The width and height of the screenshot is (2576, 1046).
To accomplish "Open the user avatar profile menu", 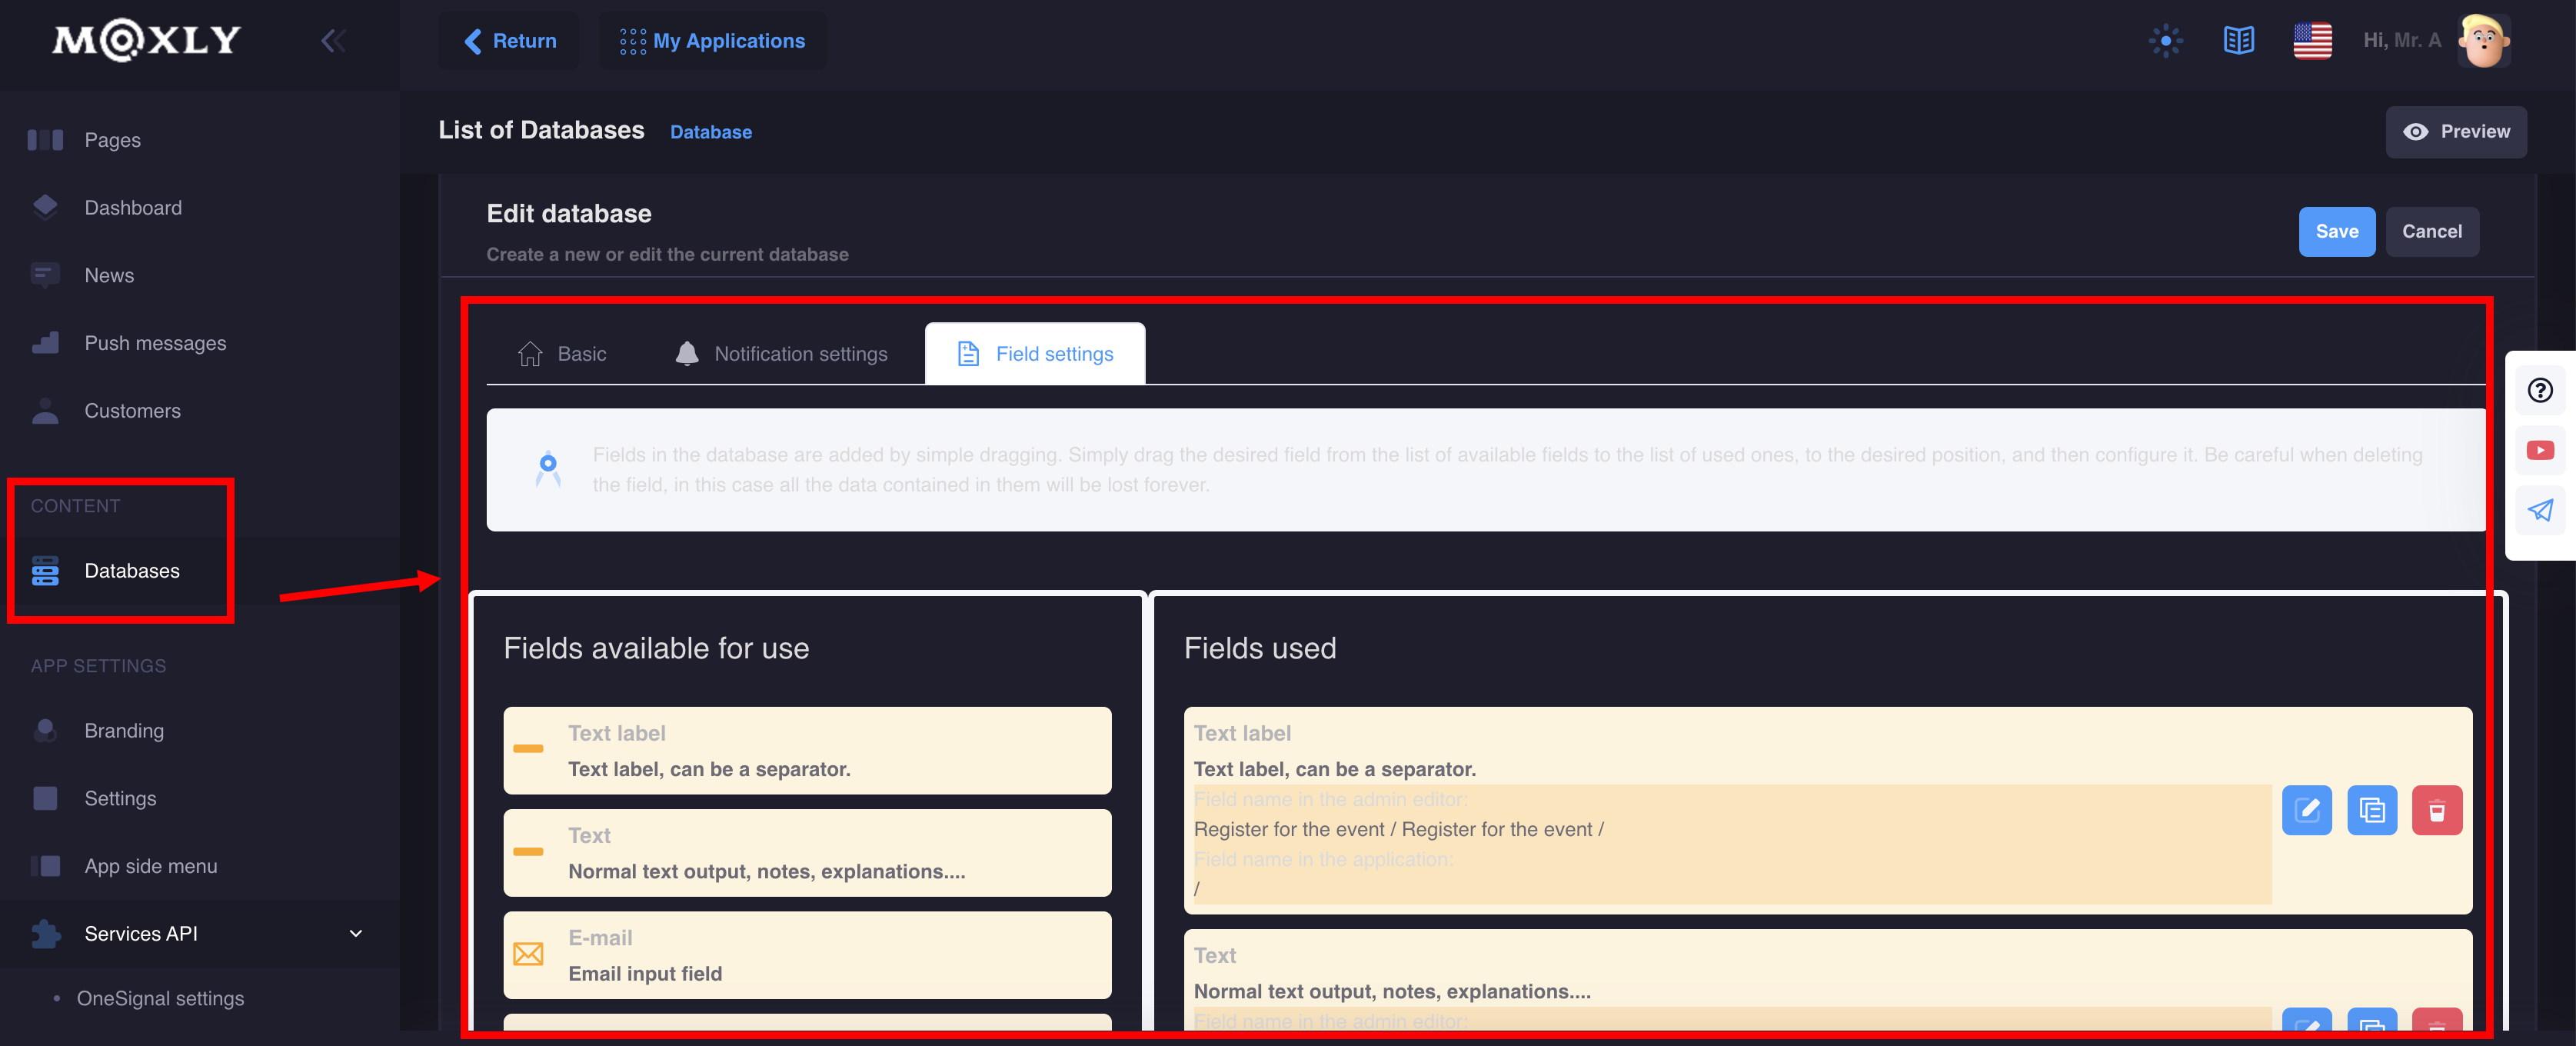I will pyautogui.click(x=2484, y=41).
